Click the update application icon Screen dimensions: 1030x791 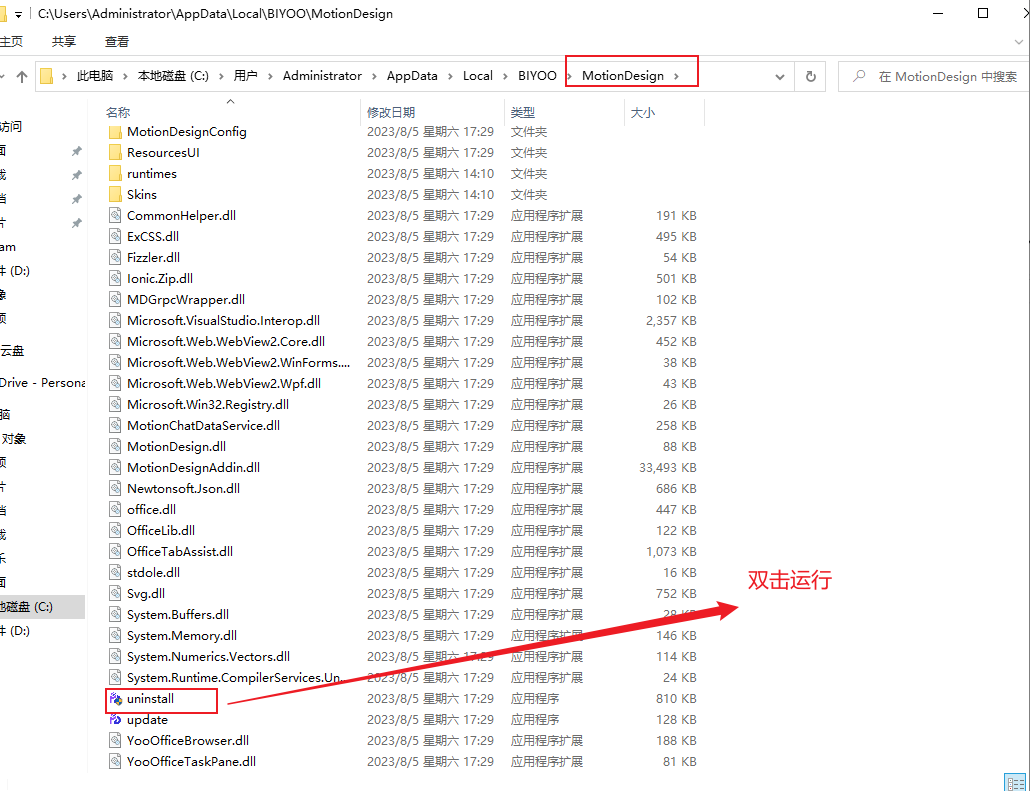coord(115,720)
